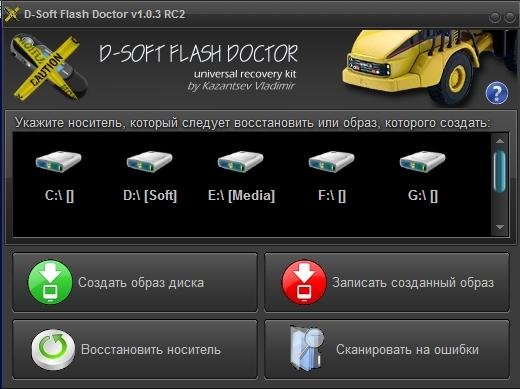Click the 'D:\ [Soft]' drive label
The width and height of the screenshot is (520, 389).
click(150, 196)
